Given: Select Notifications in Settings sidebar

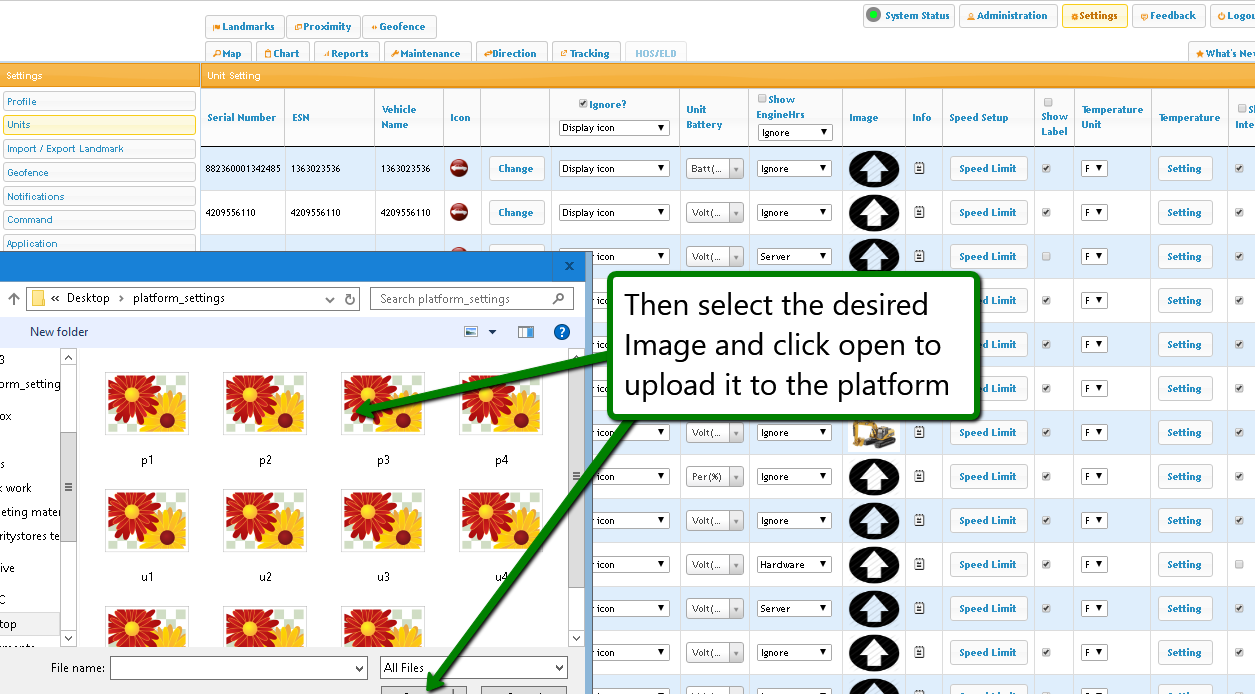Looking at the screenshot, I should pos(99,196).
